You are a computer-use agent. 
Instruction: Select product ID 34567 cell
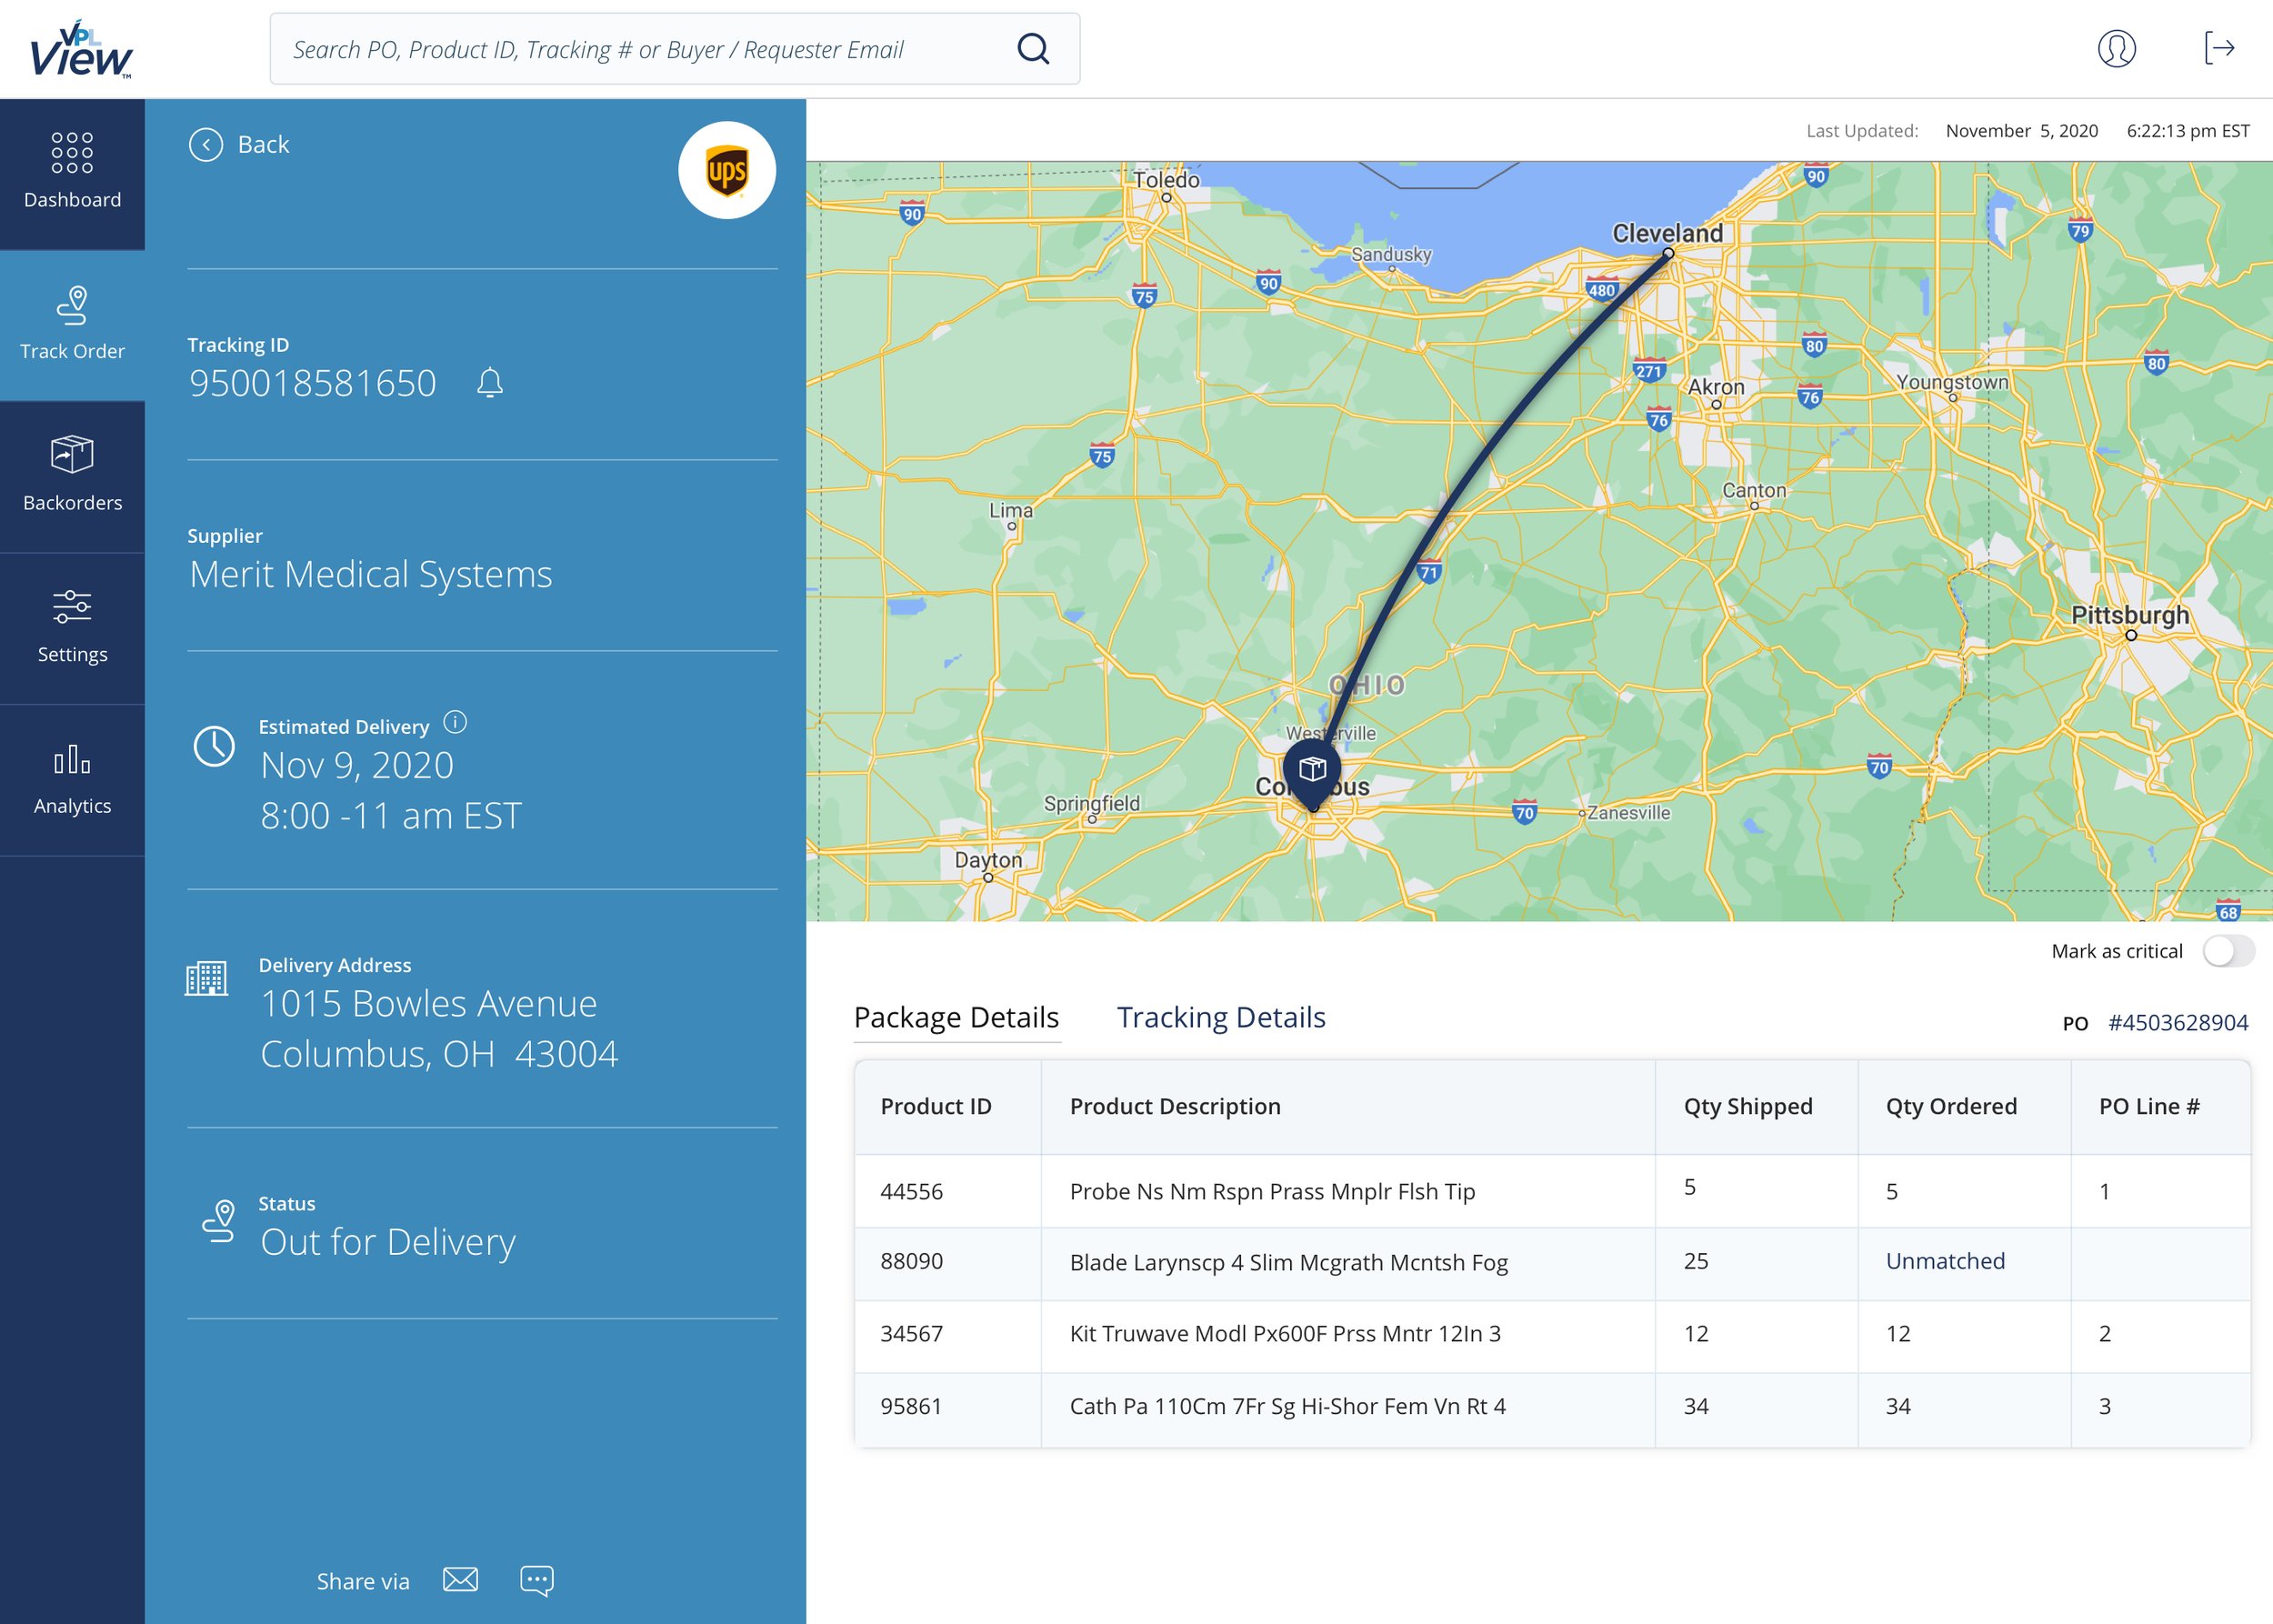[x=948, y=1335]
